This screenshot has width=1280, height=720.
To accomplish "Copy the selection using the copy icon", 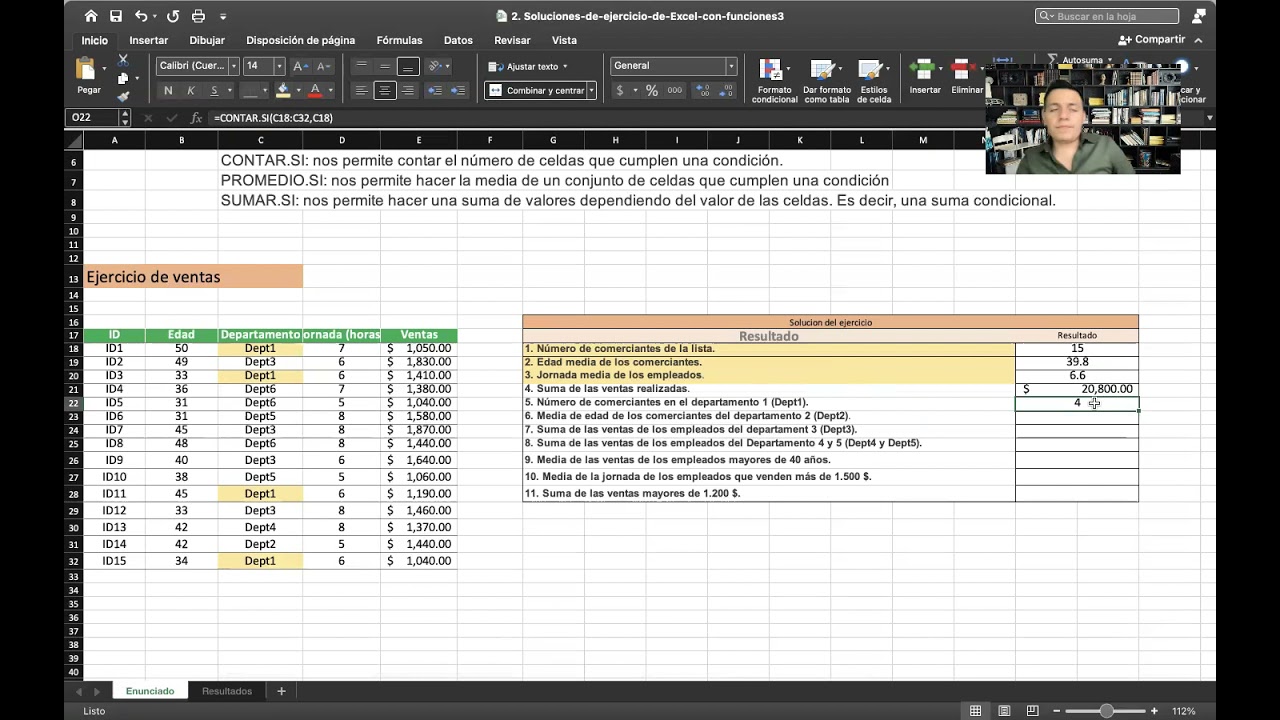I will point(123,79).
